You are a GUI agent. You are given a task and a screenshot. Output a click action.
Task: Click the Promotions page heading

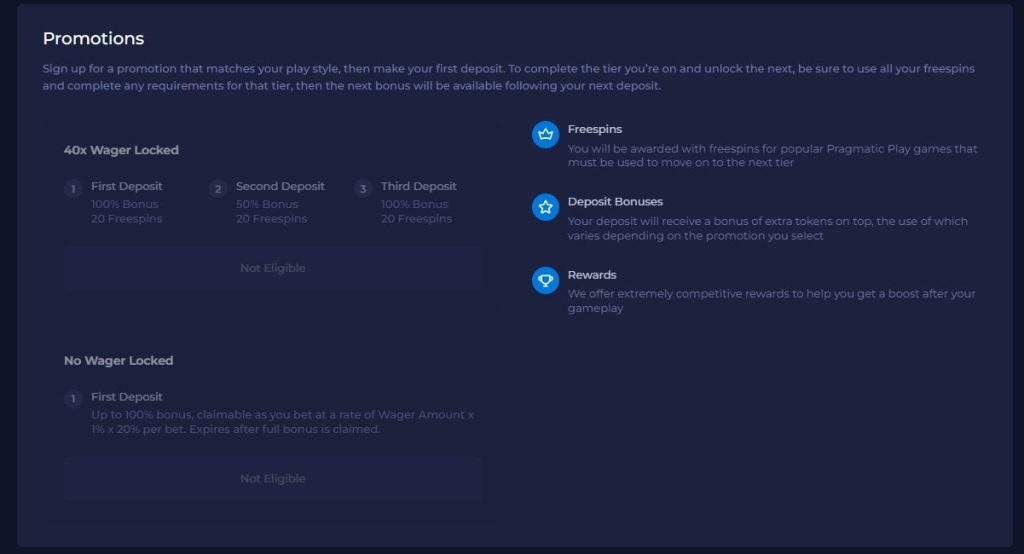93,39
